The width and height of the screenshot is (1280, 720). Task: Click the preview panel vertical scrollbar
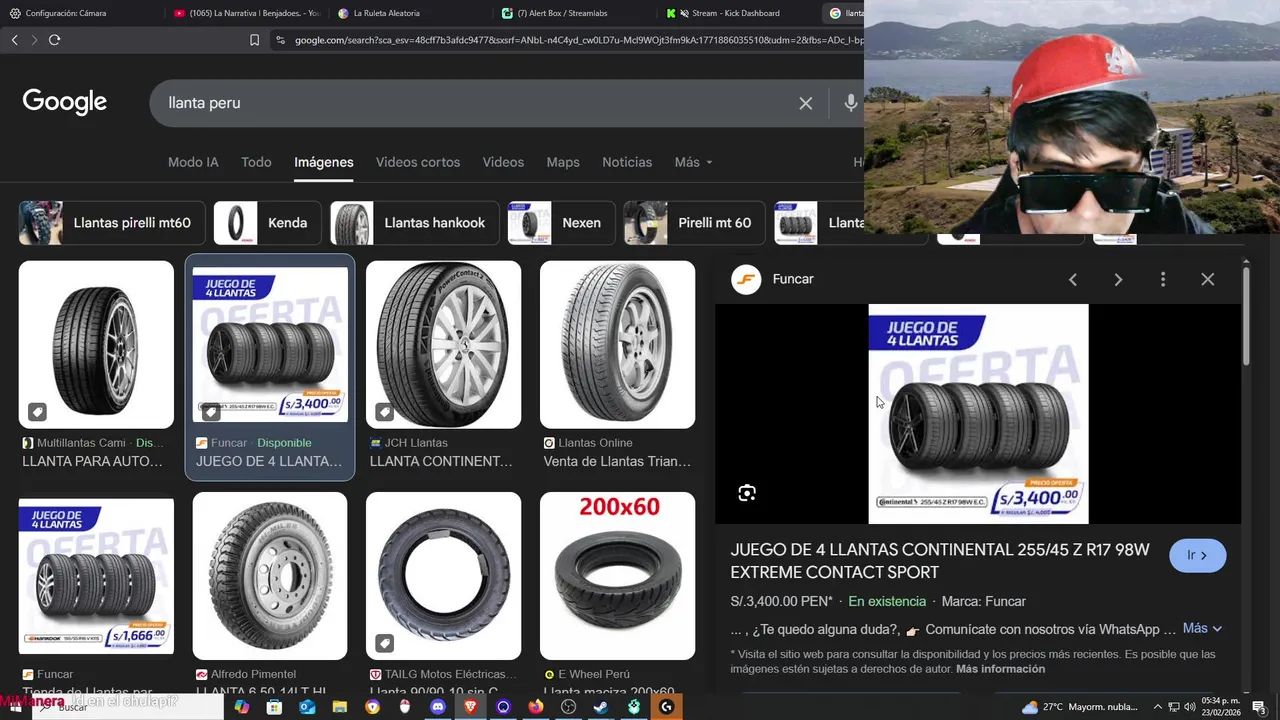click(1245, 315)
